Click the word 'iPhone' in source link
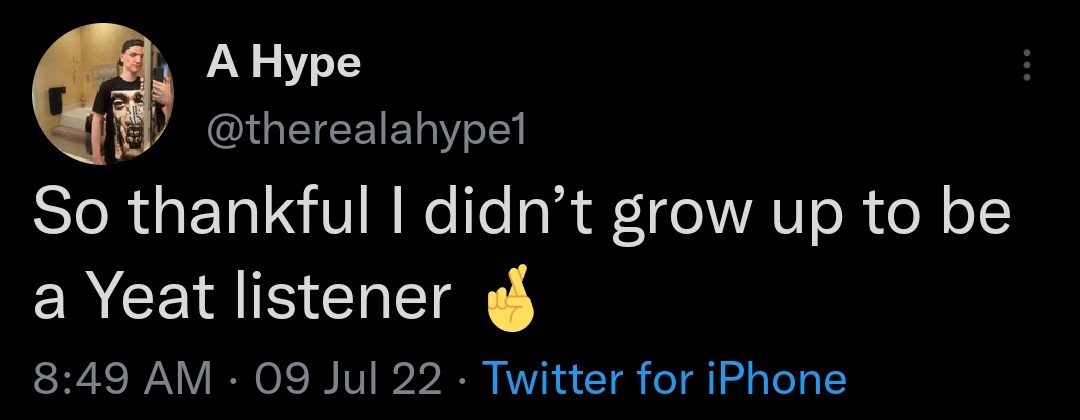This screenshot has width=1080, height=420. coord(778,380)
